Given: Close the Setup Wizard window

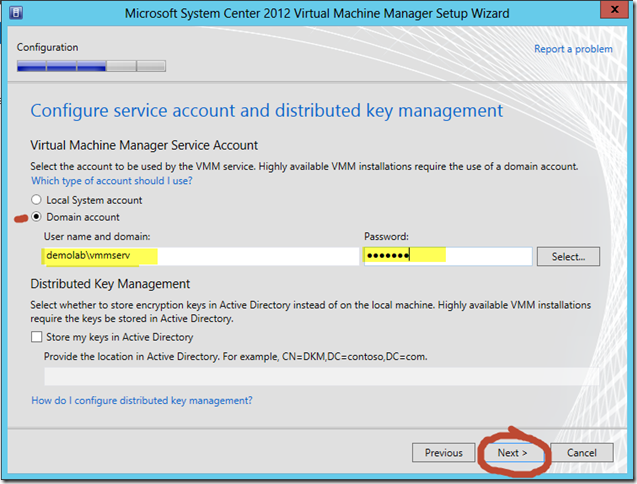Looking at the screenshot, I should [614, 9].
